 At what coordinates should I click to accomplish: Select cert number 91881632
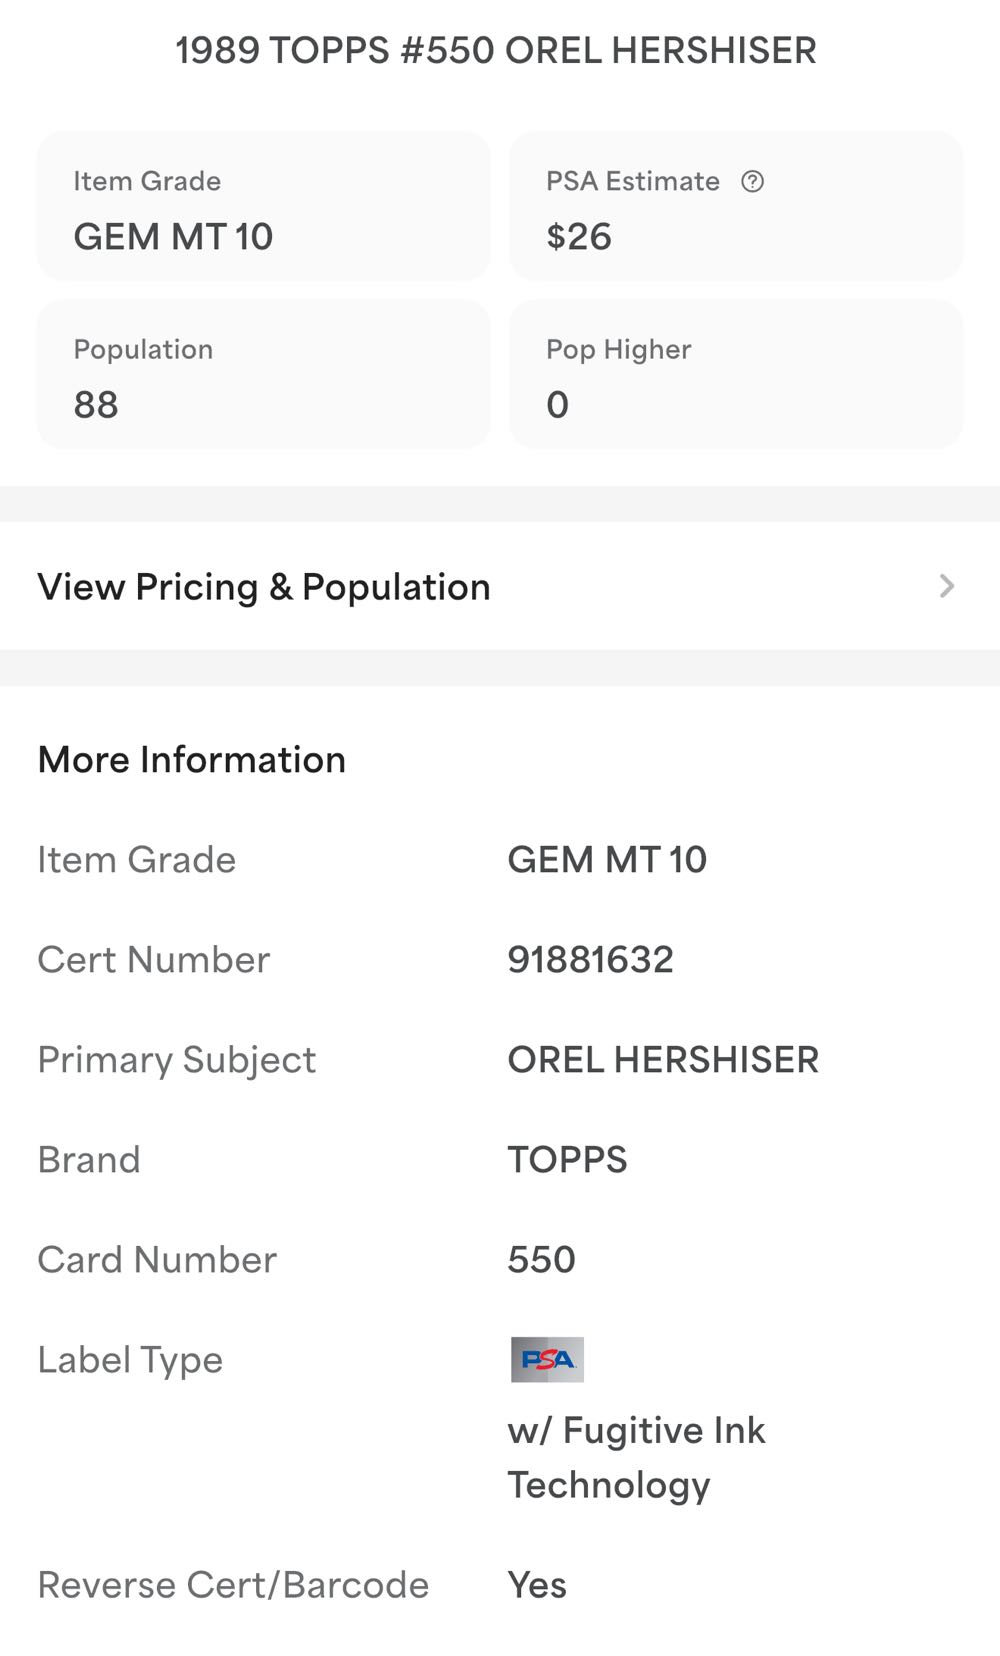click(590, 959)
